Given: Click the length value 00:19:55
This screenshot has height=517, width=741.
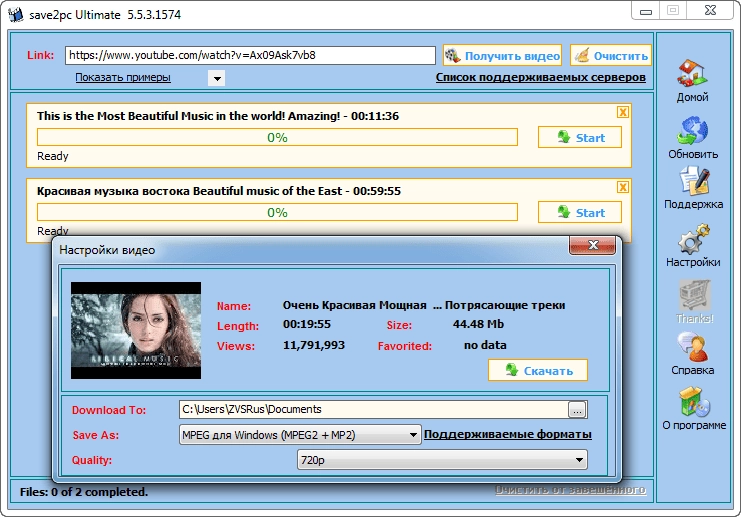Looking at the screenshot, I should 307,324.
